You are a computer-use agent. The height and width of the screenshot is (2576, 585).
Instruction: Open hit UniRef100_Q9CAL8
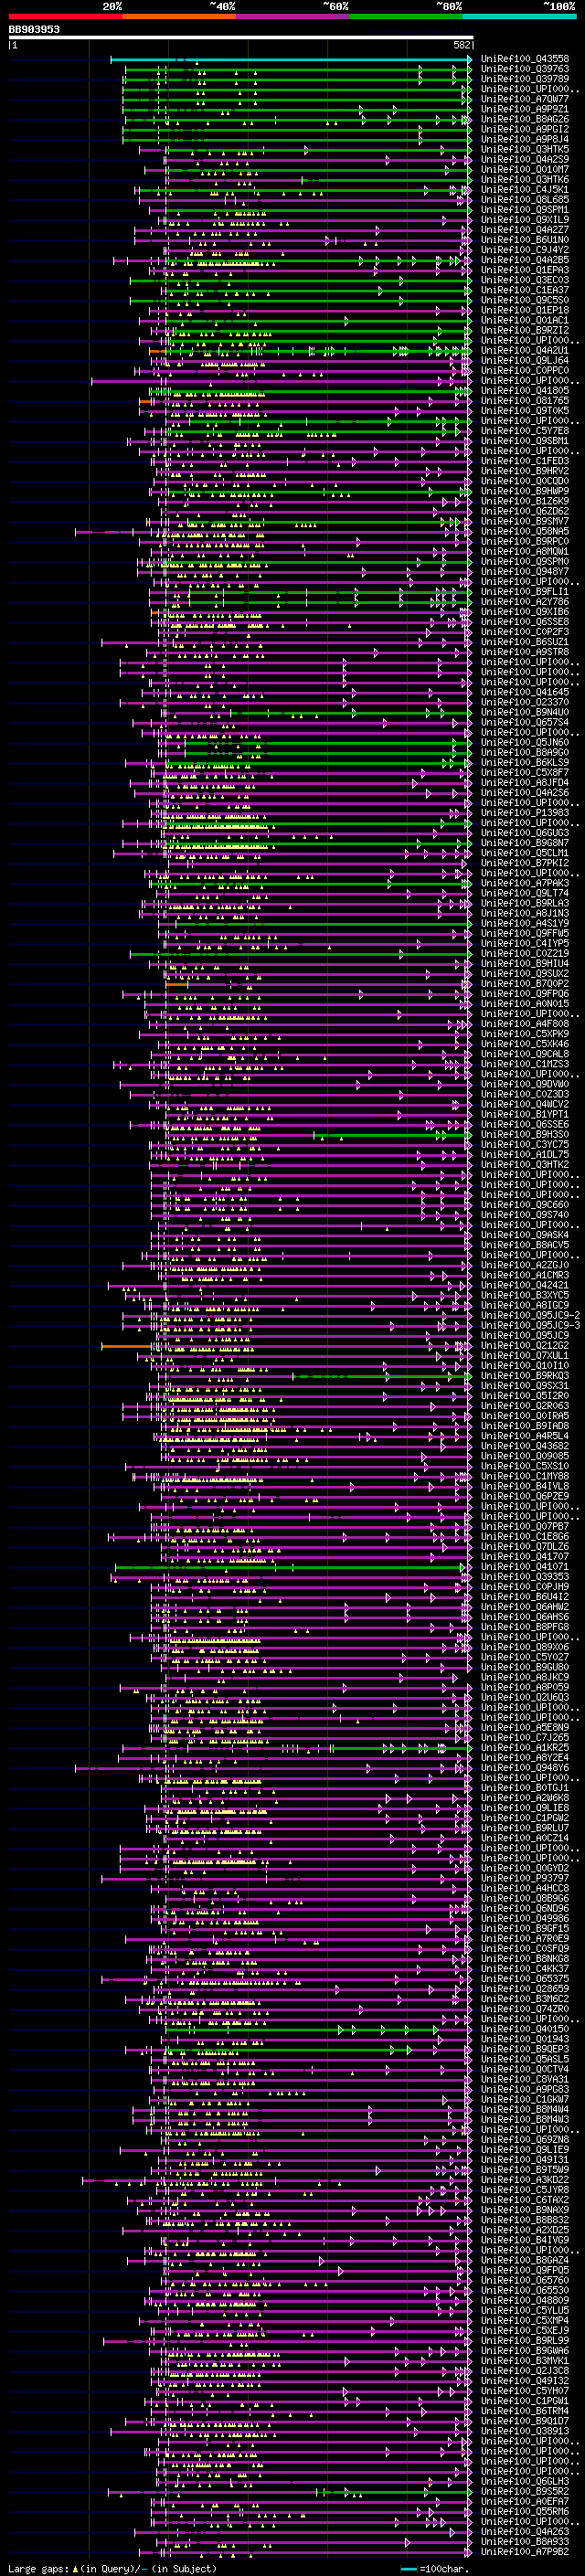(x=525, y=1054)
